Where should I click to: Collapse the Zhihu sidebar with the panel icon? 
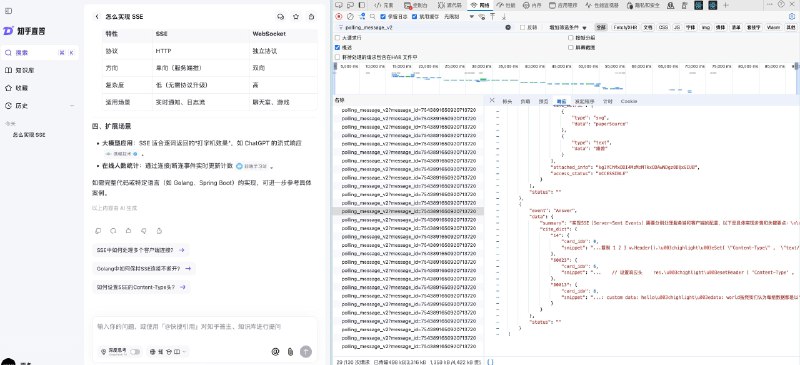(8, 11)
